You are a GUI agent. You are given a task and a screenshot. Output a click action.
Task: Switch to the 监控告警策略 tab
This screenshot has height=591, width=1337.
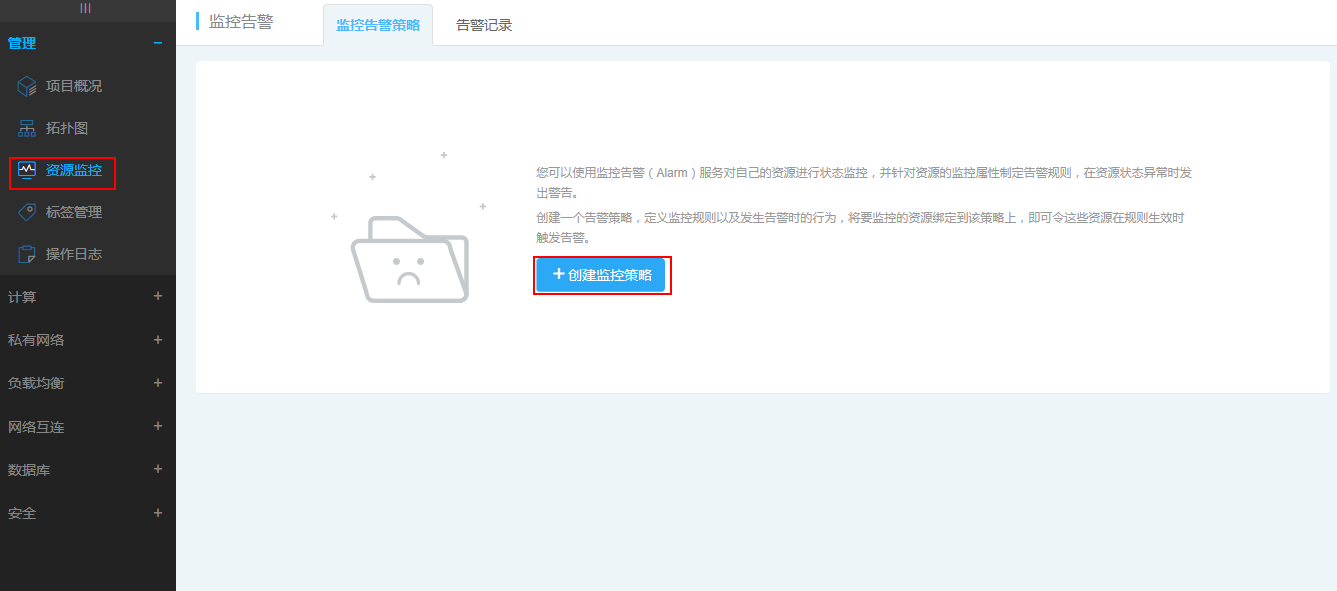pyautogui.click(x=378, y=25)
